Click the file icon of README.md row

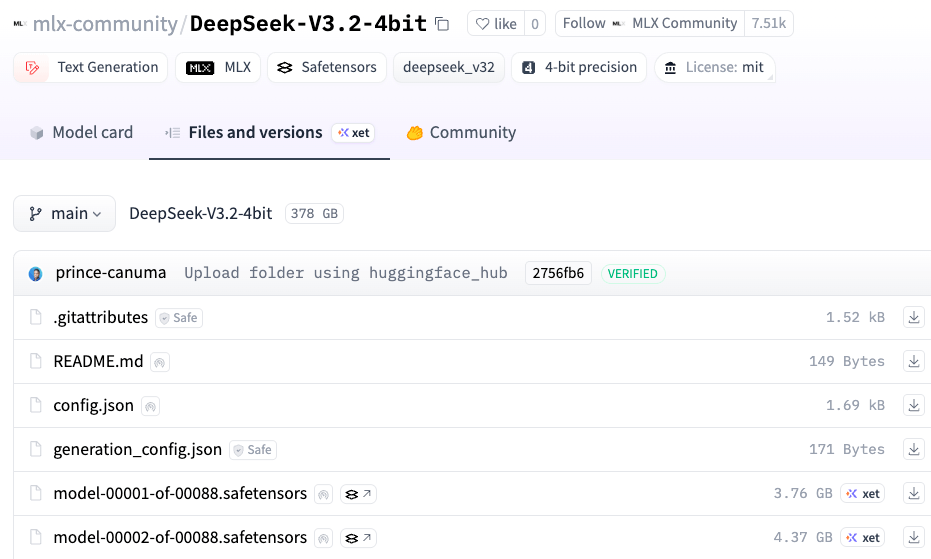click(36, 361)
